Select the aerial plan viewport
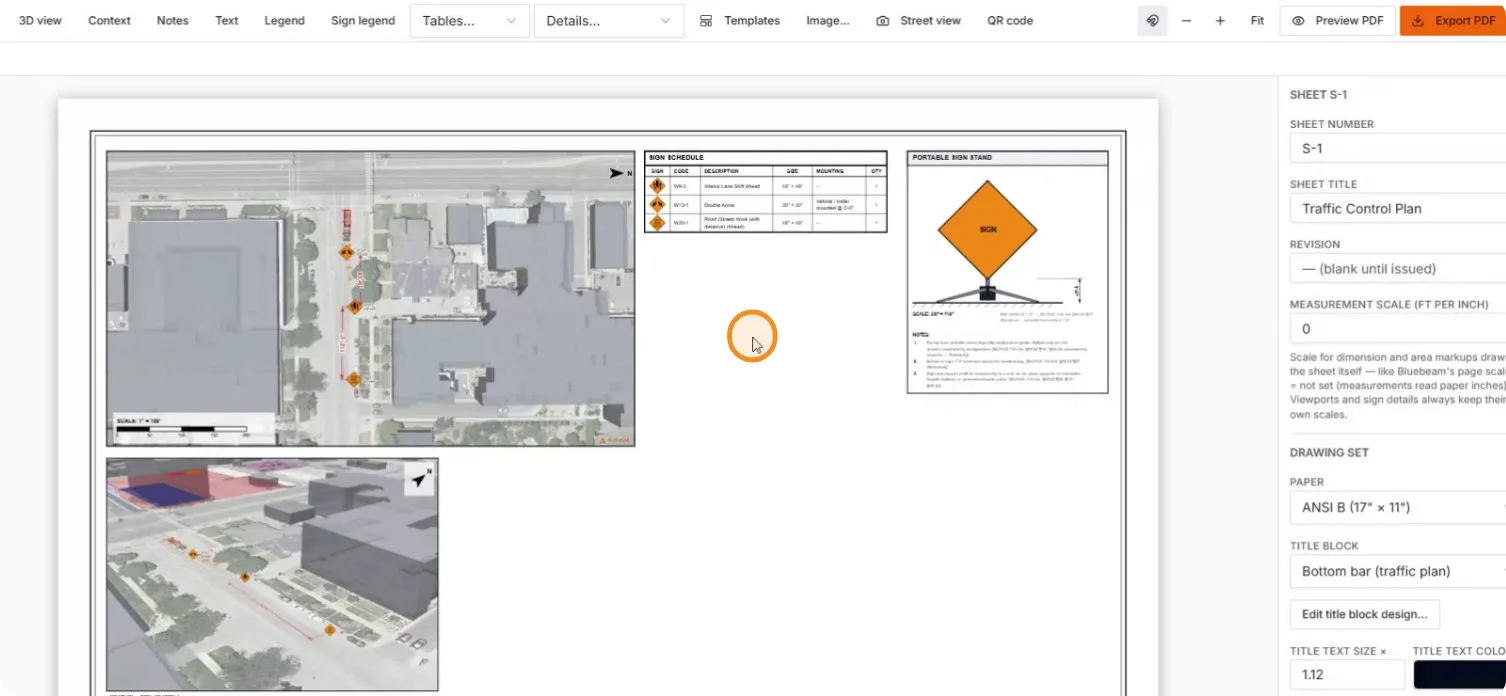 (371, 299)
